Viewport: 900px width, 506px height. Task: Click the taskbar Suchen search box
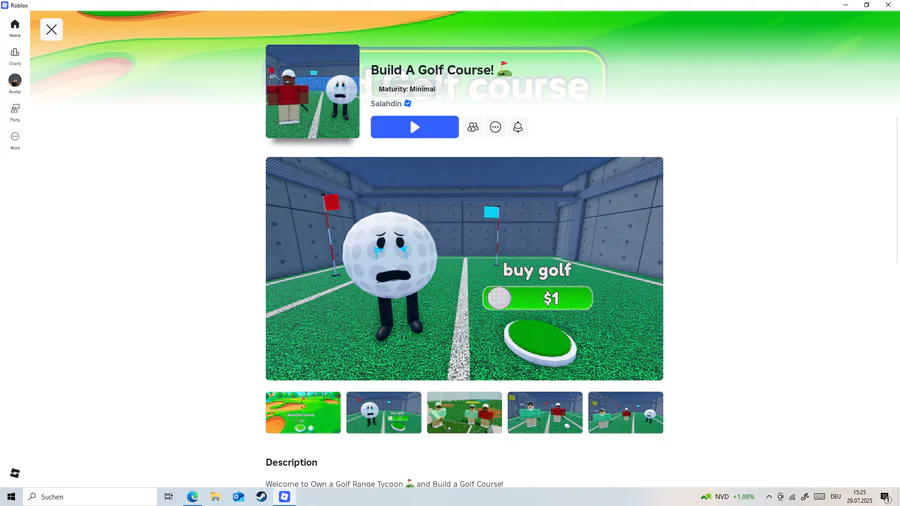[90, 497]
